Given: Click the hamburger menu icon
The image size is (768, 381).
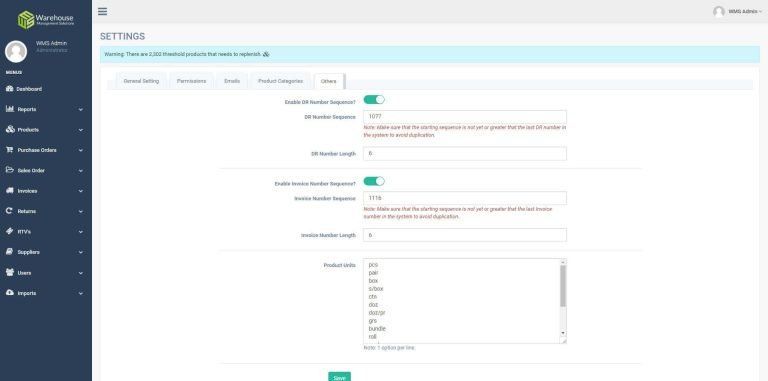Looking at the screenshot, I should [102, 11].
